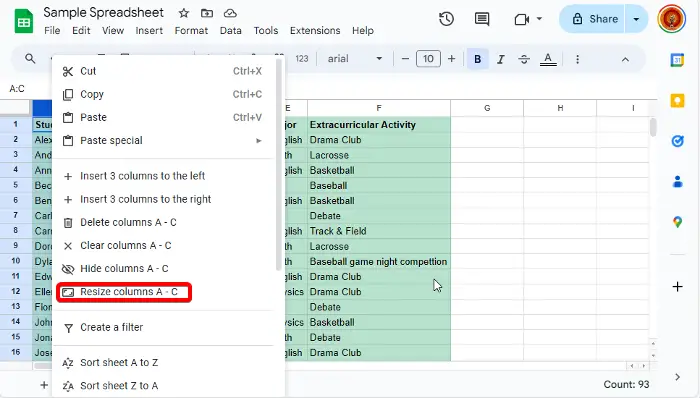Image resolution: width=700 pixels, height=398 pixels.
Task: Toggle Bold formatting
Action: (477, 59)
